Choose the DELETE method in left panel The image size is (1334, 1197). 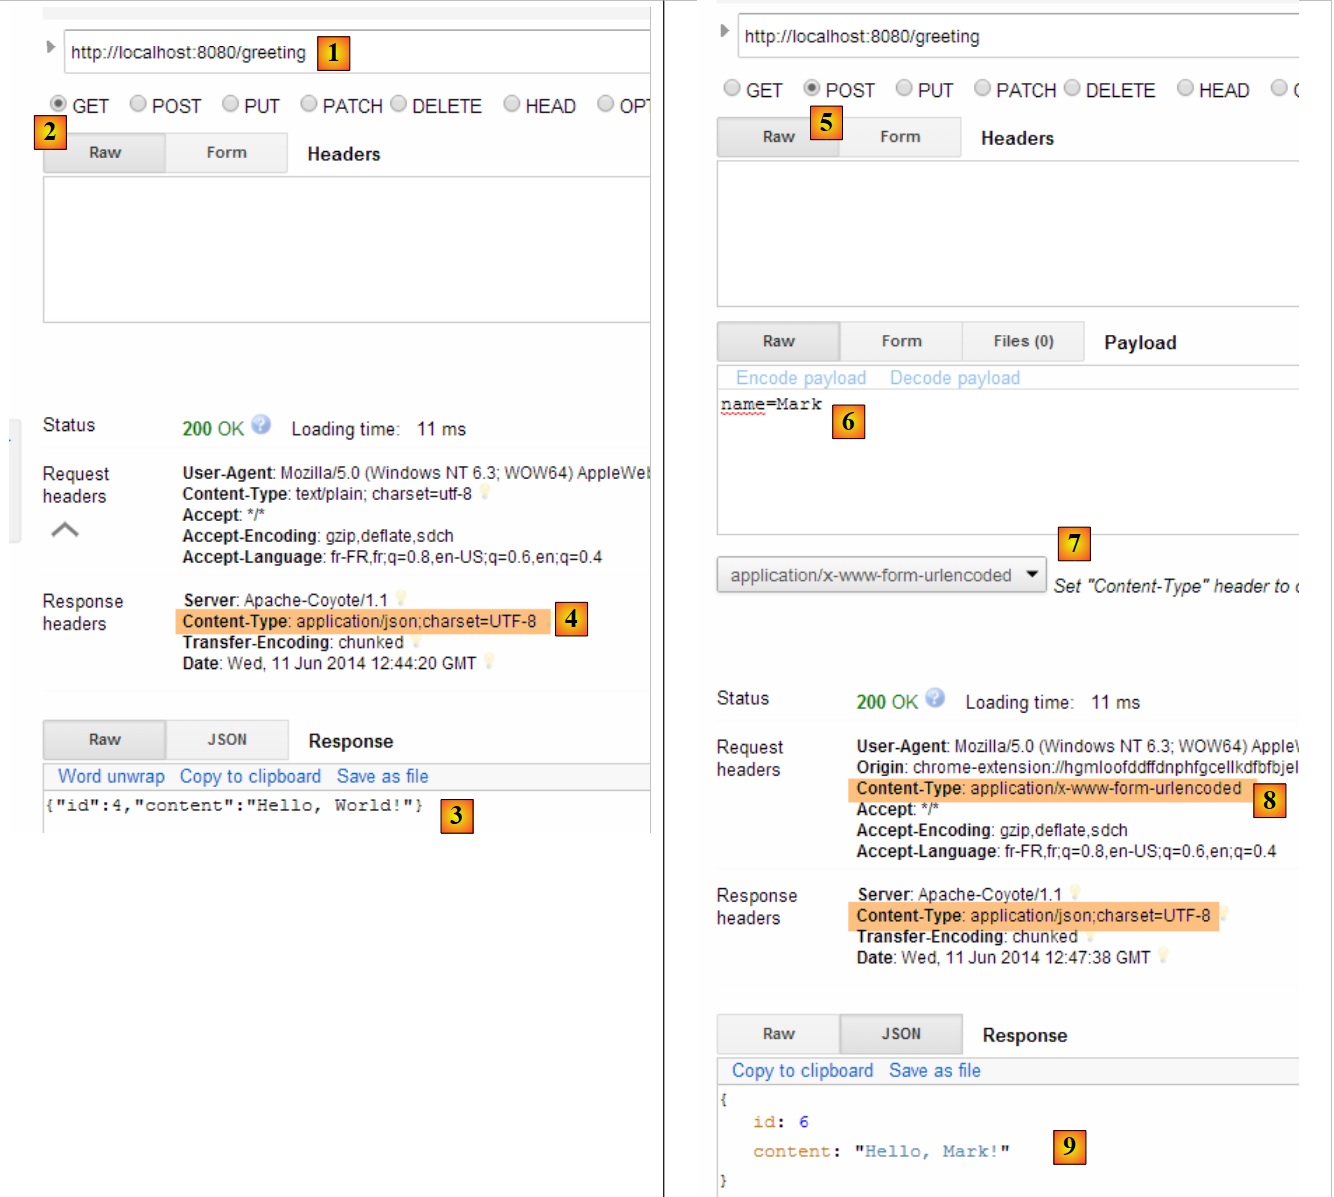(399, 104)
